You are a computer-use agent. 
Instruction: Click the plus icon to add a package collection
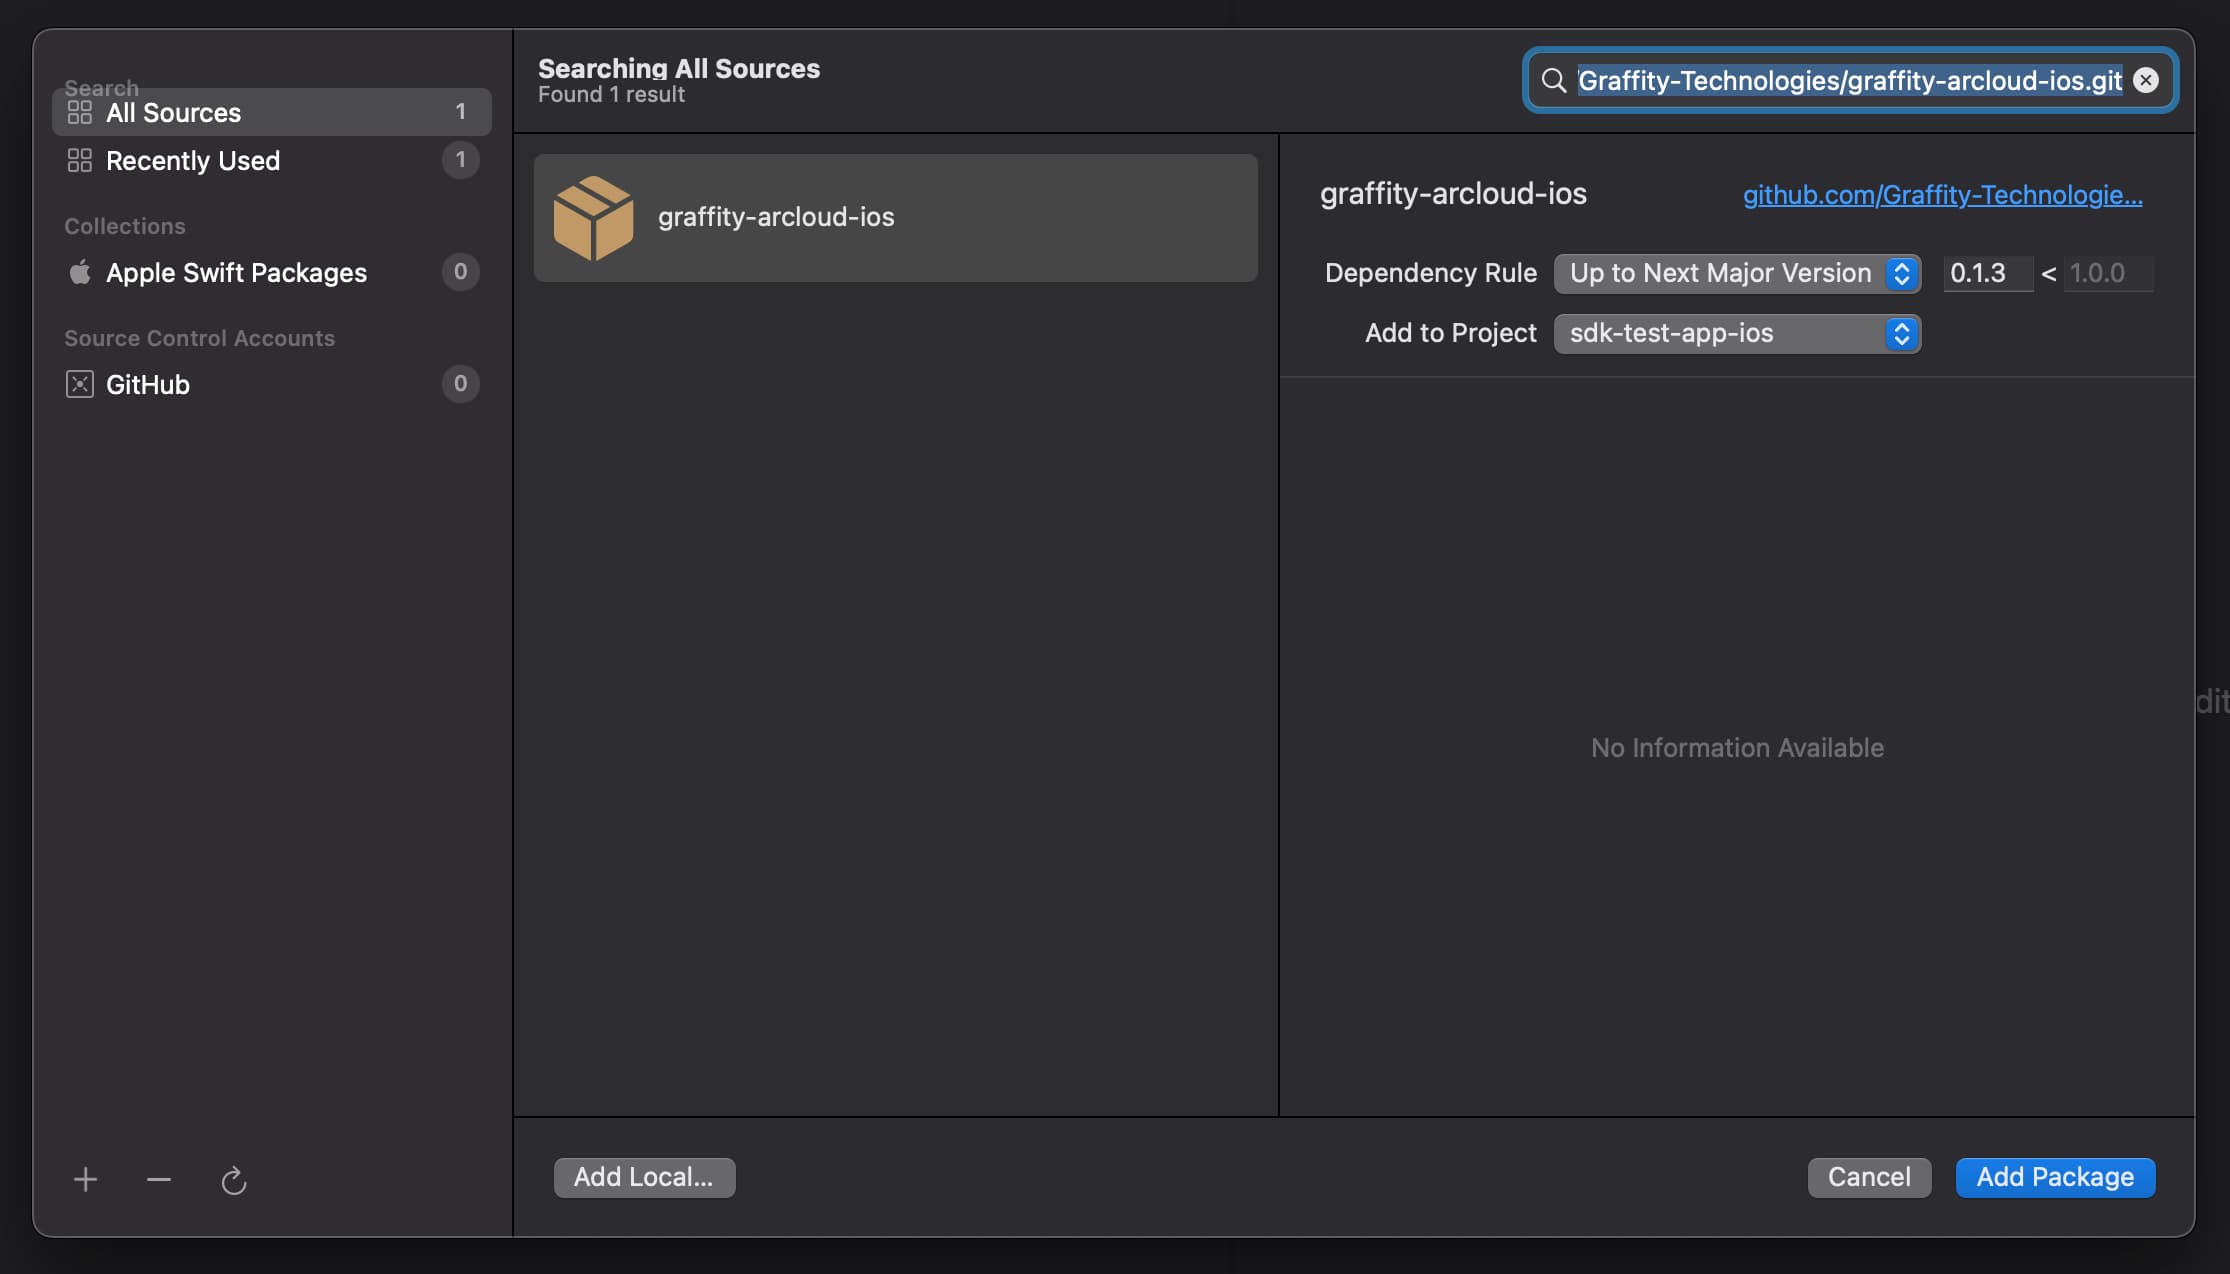pyautogui.click(x=85, y=1180)
